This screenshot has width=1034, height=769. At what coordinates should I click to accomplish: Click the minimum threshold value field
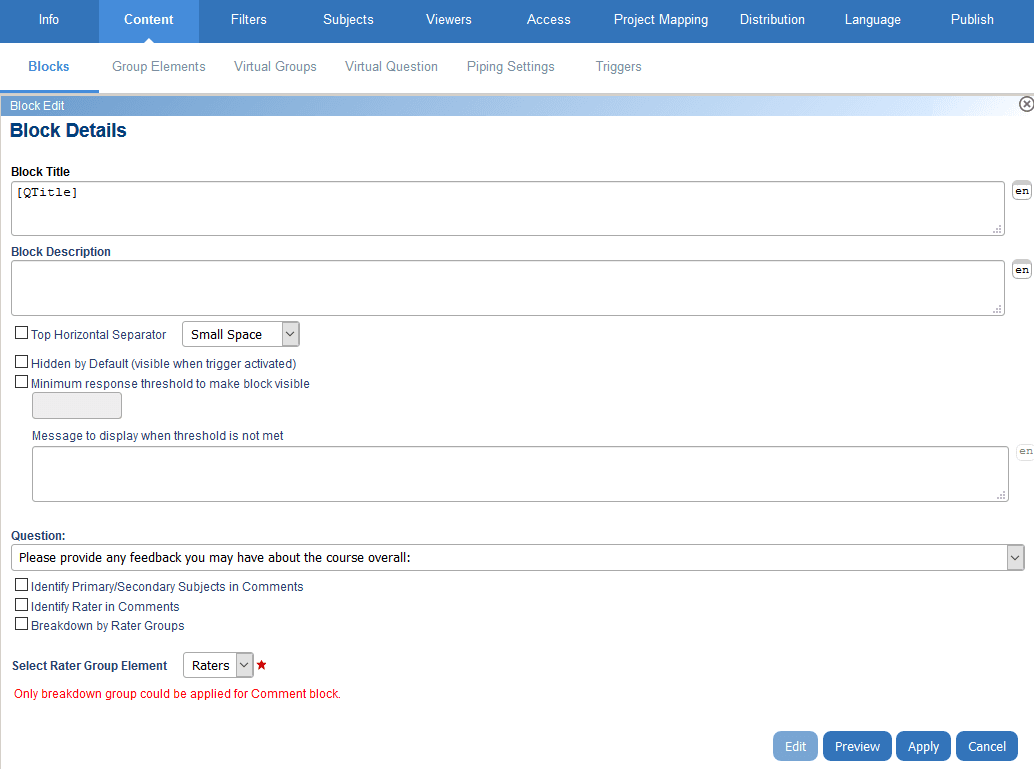pos(76,406)
